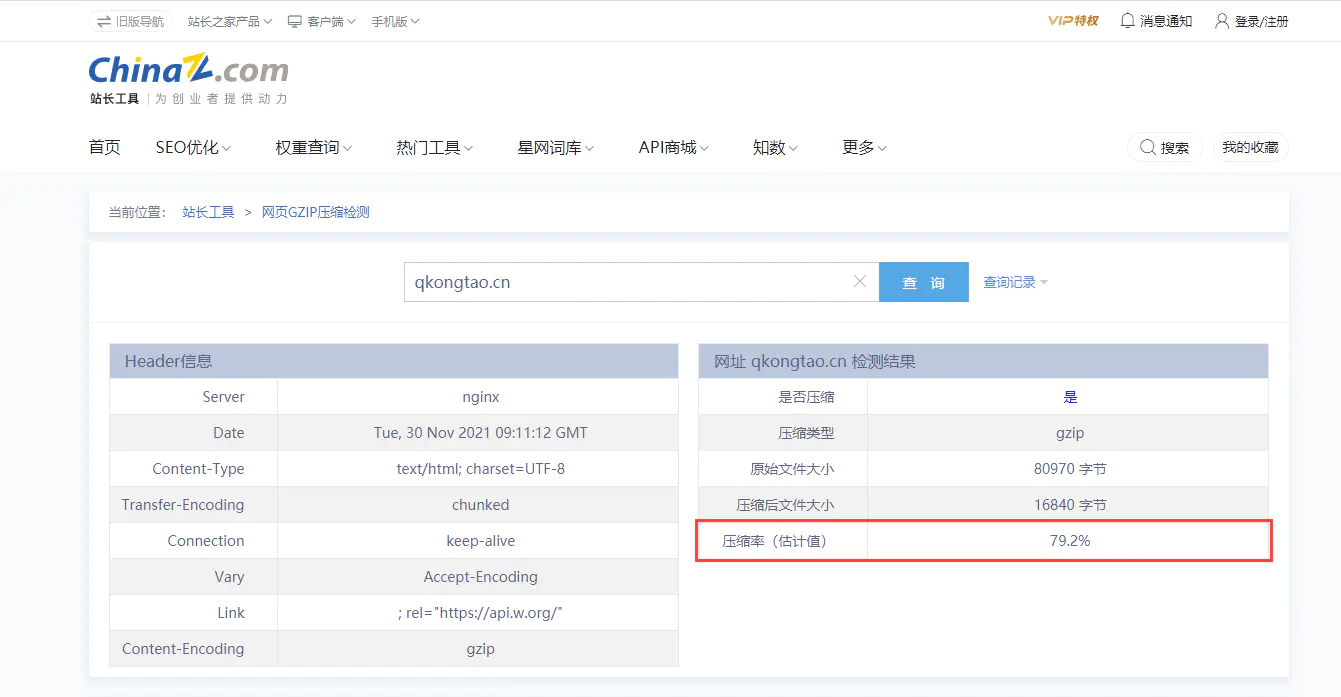Click the gzip value in Content-Encoding row
This screenshot has width=1341, height=697.
[x=481, y=649]
